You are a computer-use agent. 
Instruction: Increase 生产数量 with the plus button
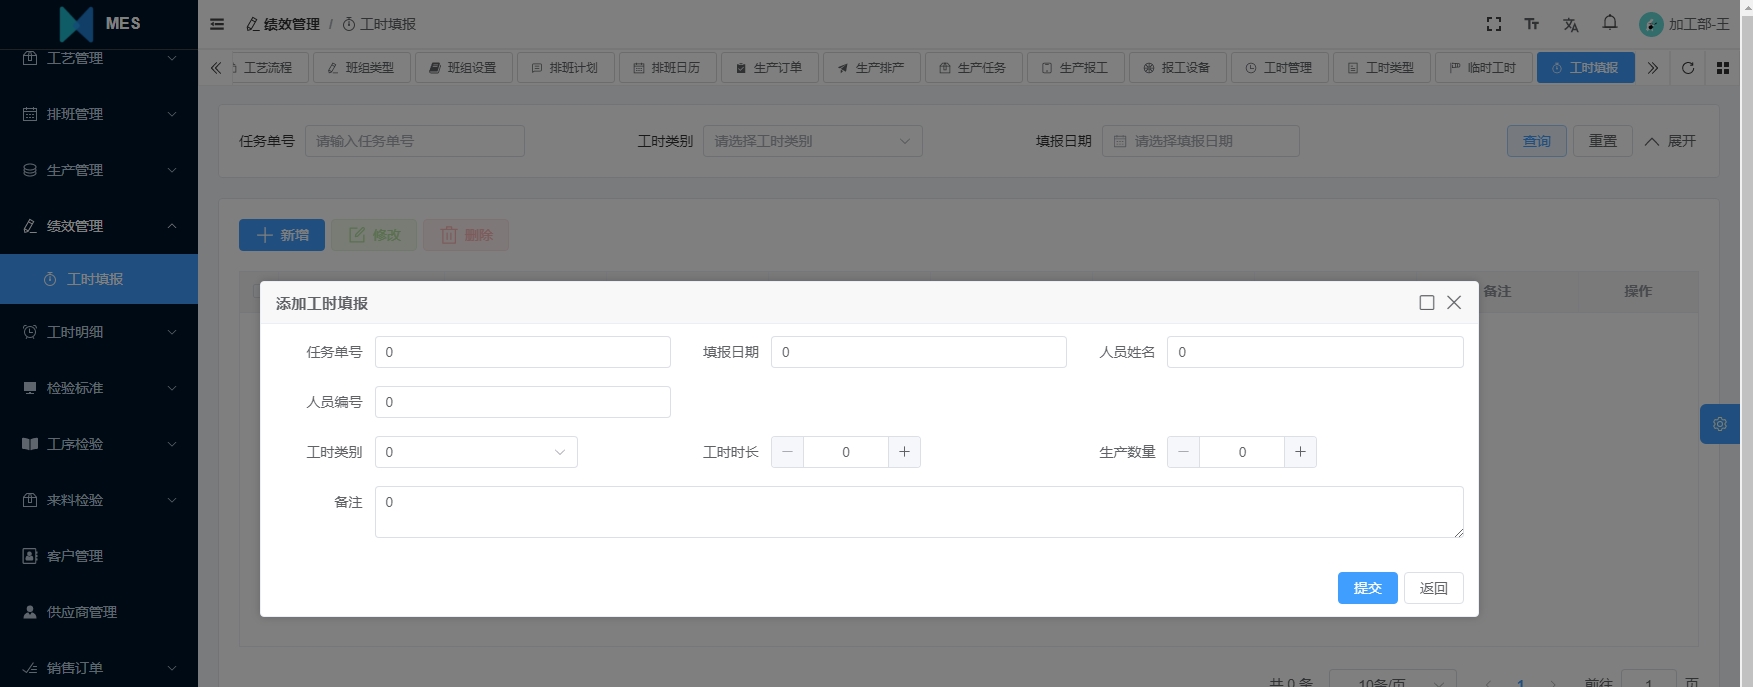point(1300,452)
